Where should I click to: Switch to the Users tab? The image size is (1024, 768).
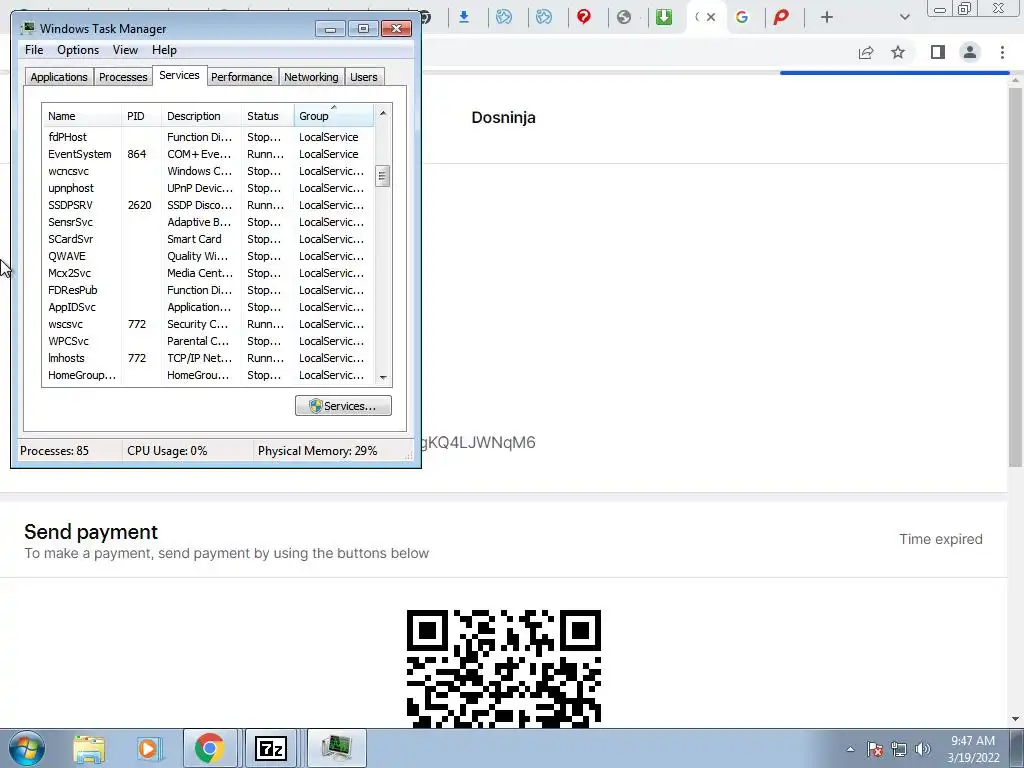[364, 77]
